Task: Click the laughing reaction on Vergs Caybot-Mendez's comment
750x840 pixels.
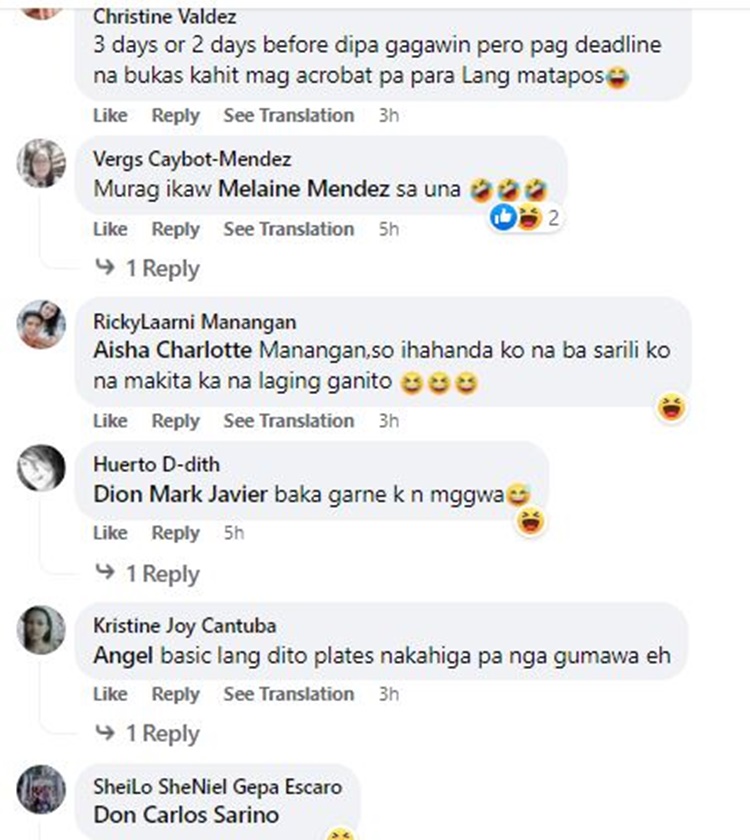Action: (x=530, y=217)
